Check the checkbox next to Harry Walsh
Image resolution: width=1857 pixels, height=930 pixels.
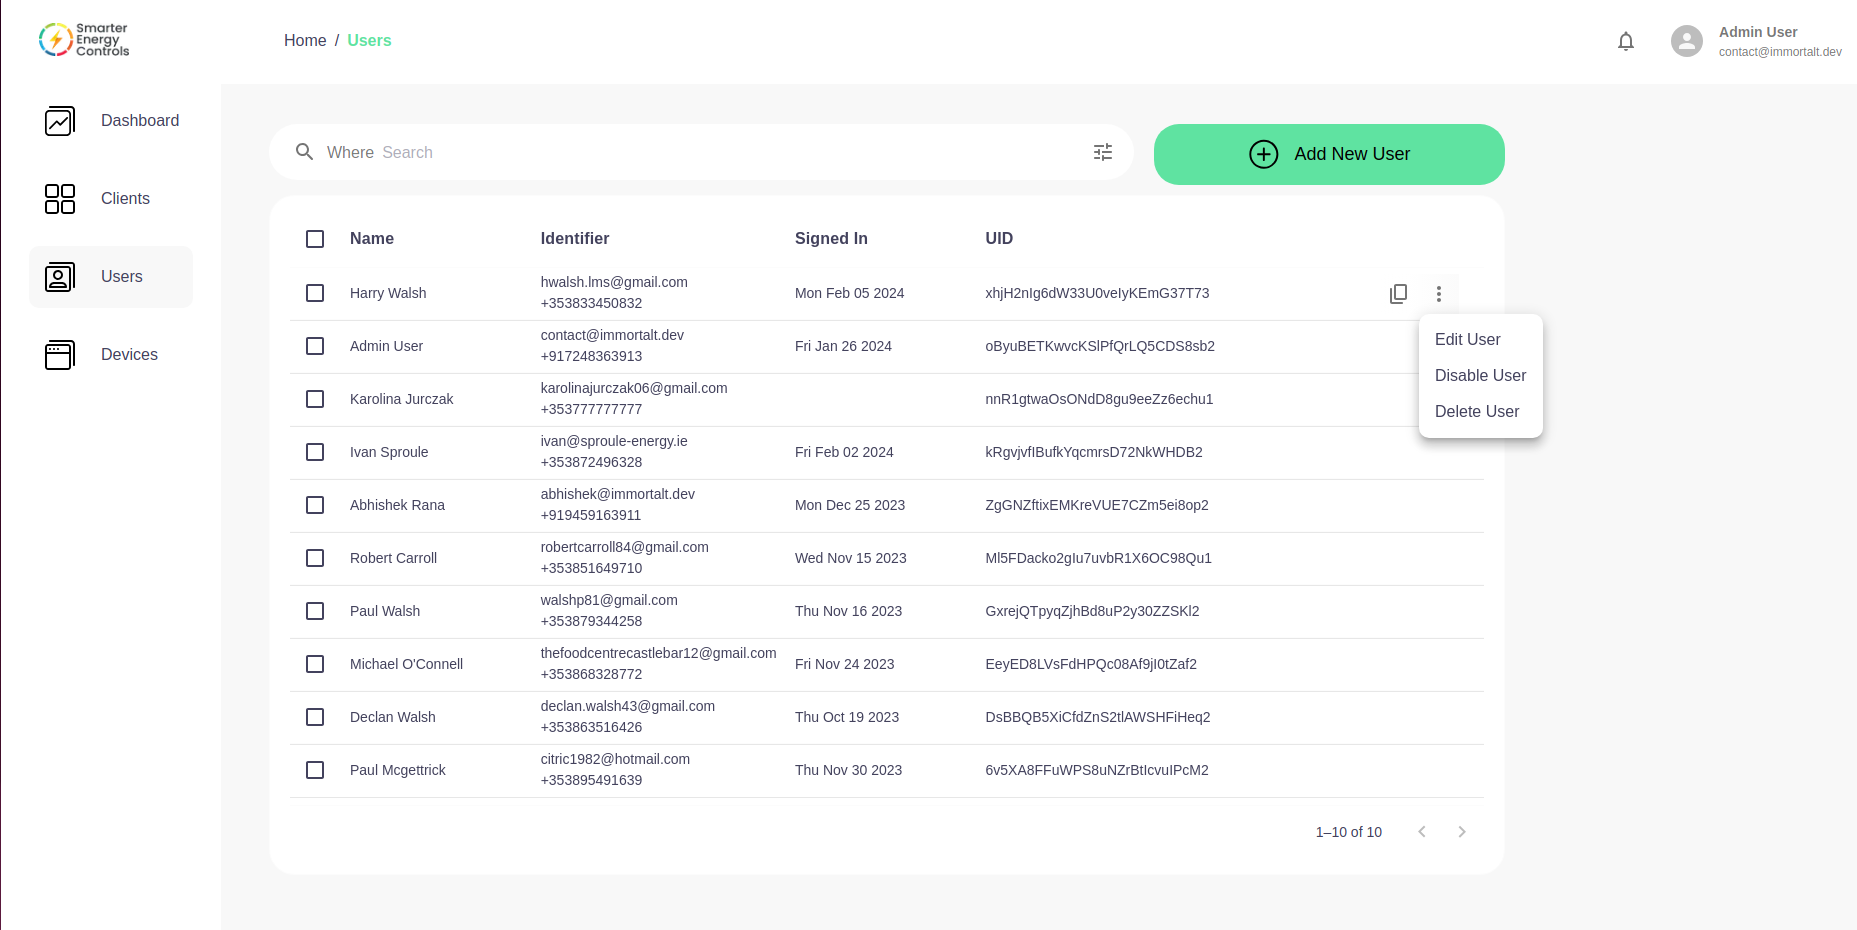pos(315,293)
